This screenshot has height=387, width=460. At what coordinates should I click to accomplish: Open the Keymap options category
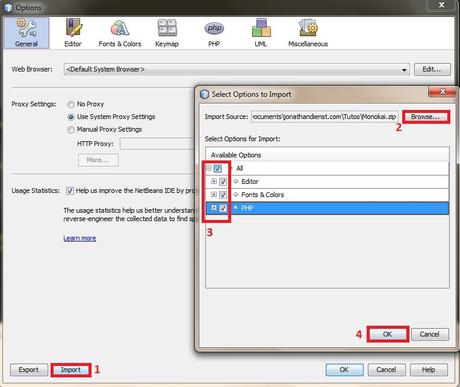167,33
